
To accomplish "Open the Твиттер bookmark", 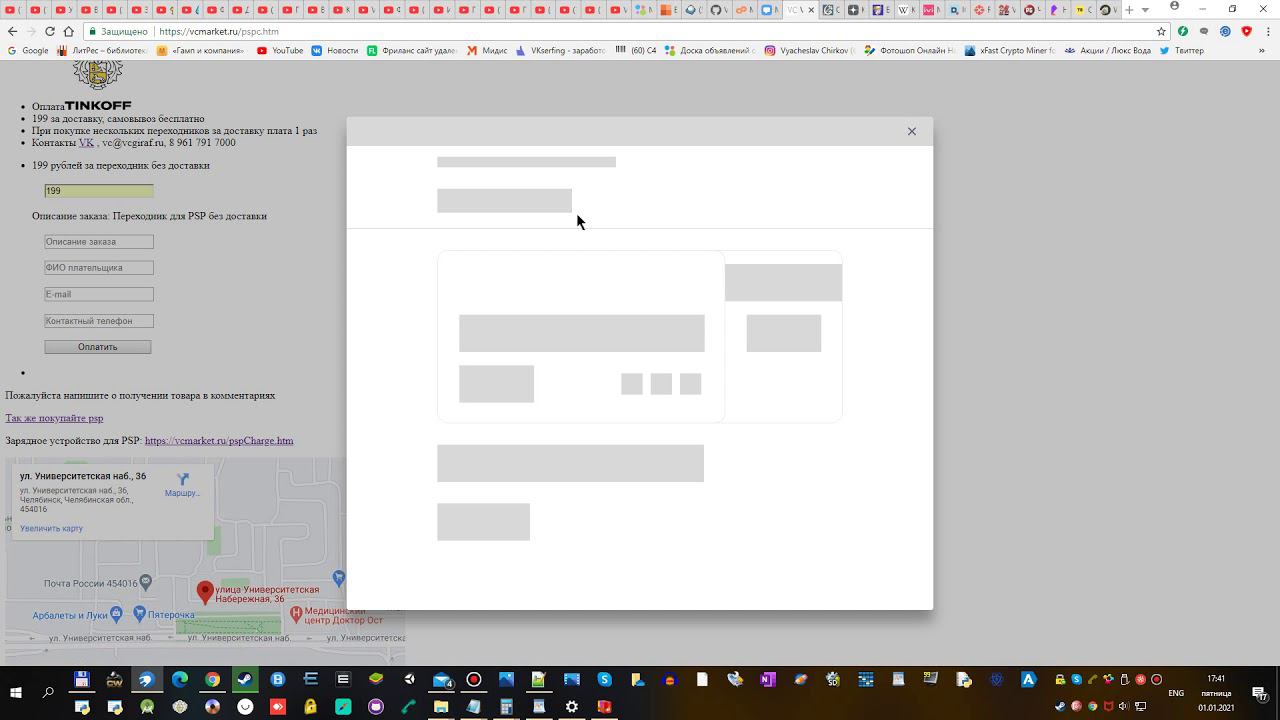I will pos(1181,50).
